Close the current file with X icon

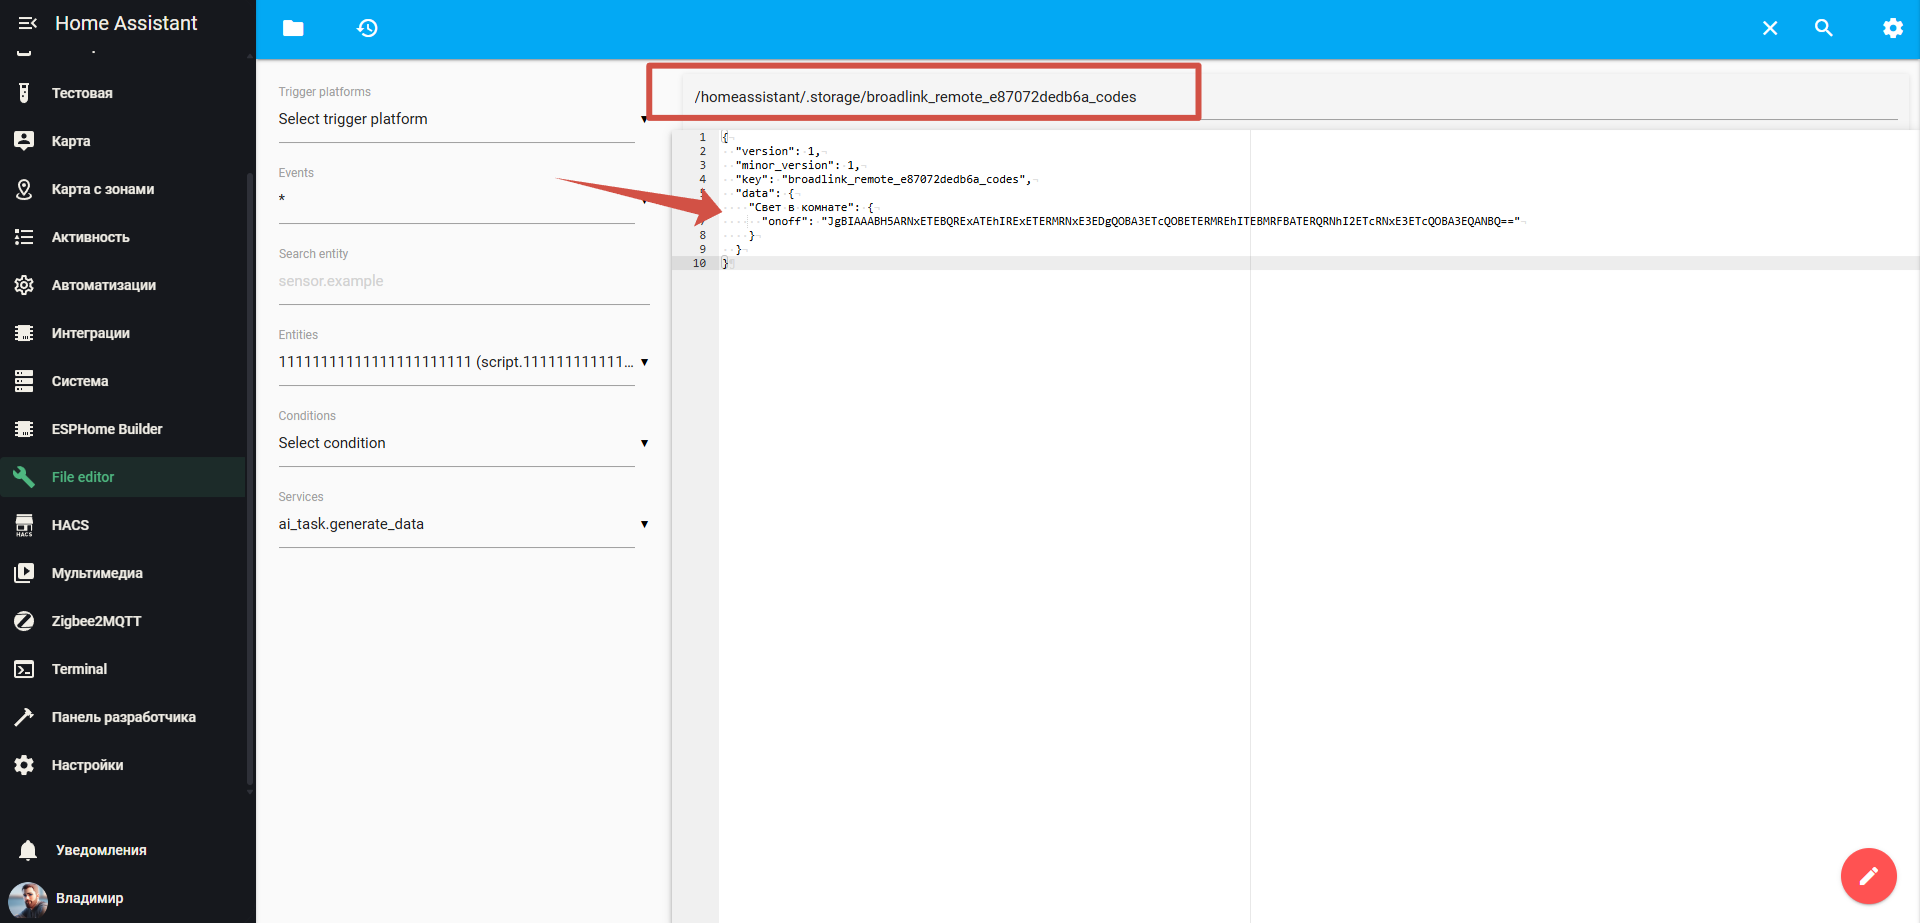click(x=1769, y=28)
